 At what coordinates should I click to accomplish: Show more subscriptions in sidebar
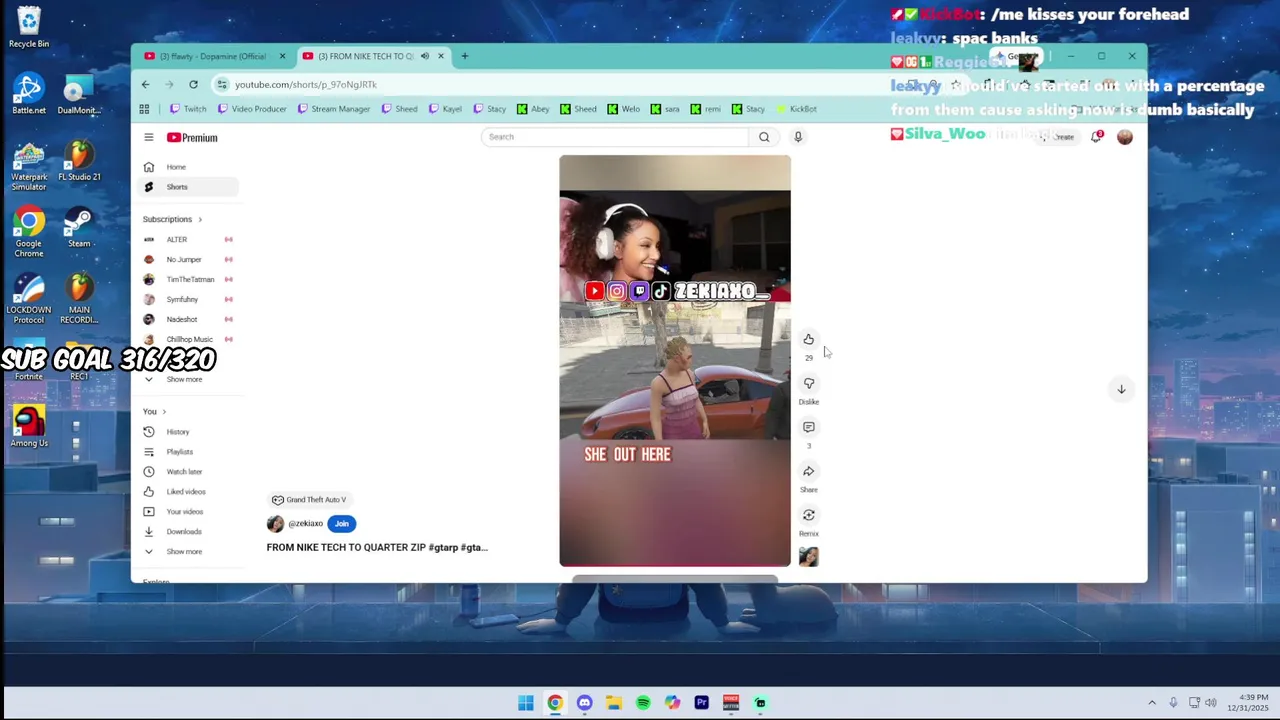pyautogui.click(x=184, y=379)
